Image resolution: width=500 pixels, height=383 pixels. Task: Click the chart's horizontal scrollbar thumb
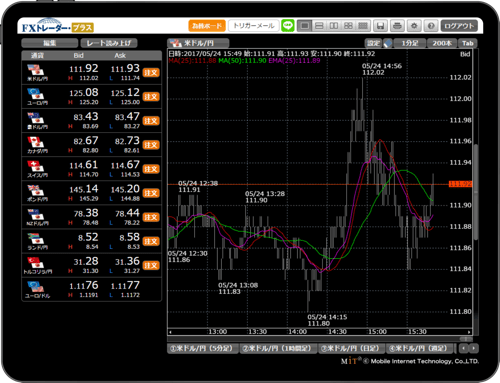(466, 339)
